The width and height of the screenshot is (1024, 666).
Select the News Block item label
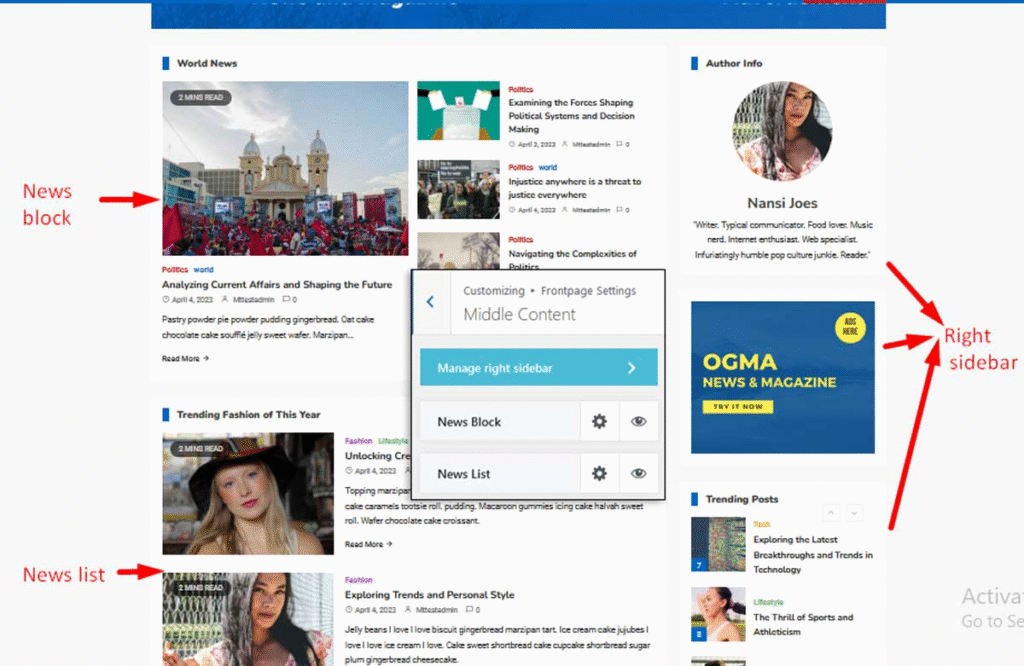pyautogui.click(x=469, y=422)
